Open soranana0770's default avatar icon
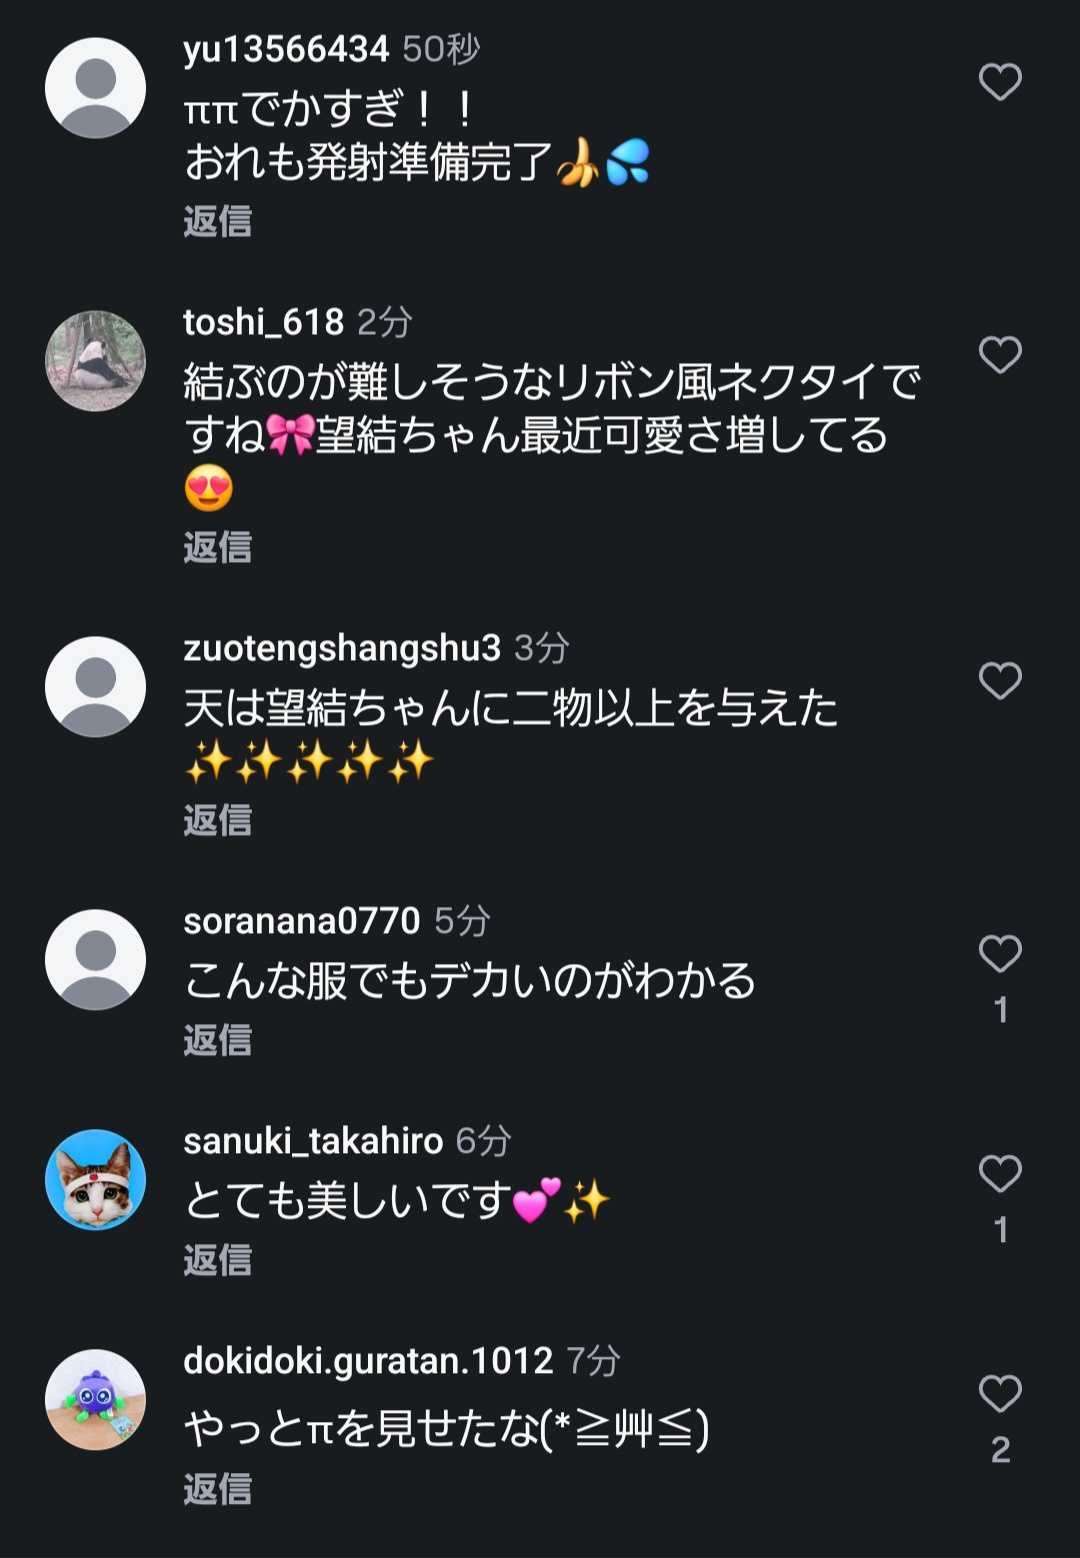The image size is (1080, 1558). 96,960
